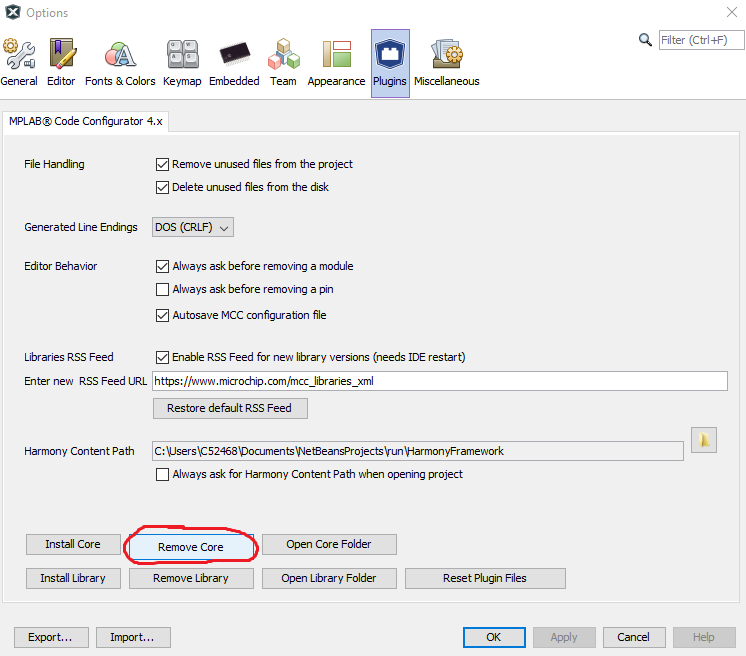Click the File Handling label

click(54, 165)
